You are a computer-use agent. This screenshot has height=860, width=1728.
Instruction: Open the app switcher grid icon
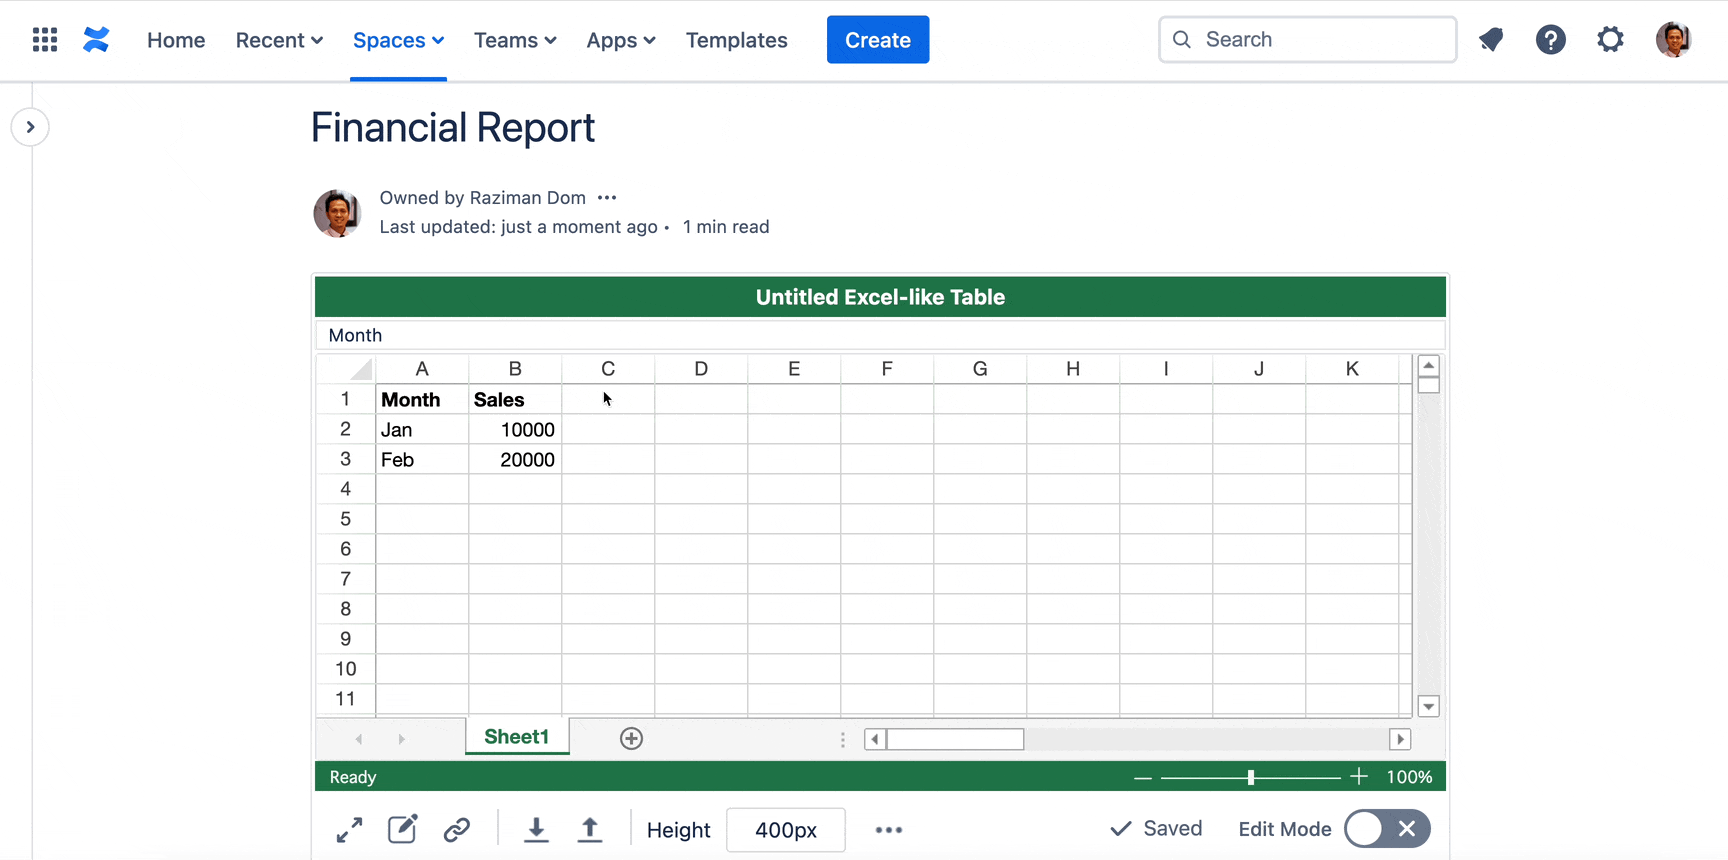[x=45, y=40]
